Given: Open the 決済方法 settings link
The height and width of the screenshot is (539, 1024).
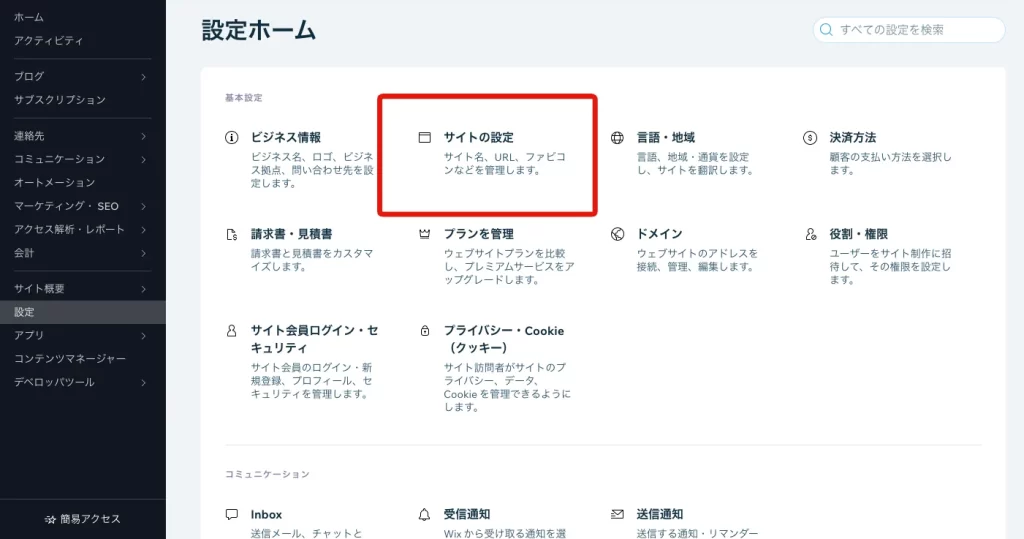Looking at the screenshot, I should click(x=852, y=138).
